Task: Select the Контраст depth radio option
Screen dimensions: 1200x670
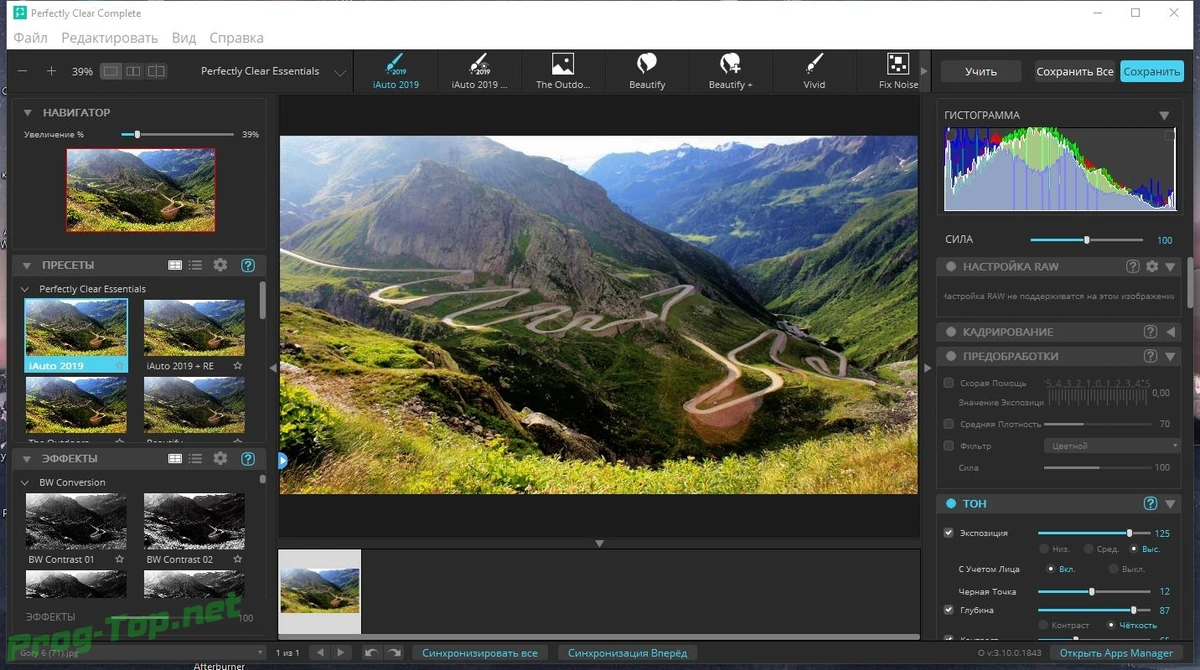Action: point(1045,625)
